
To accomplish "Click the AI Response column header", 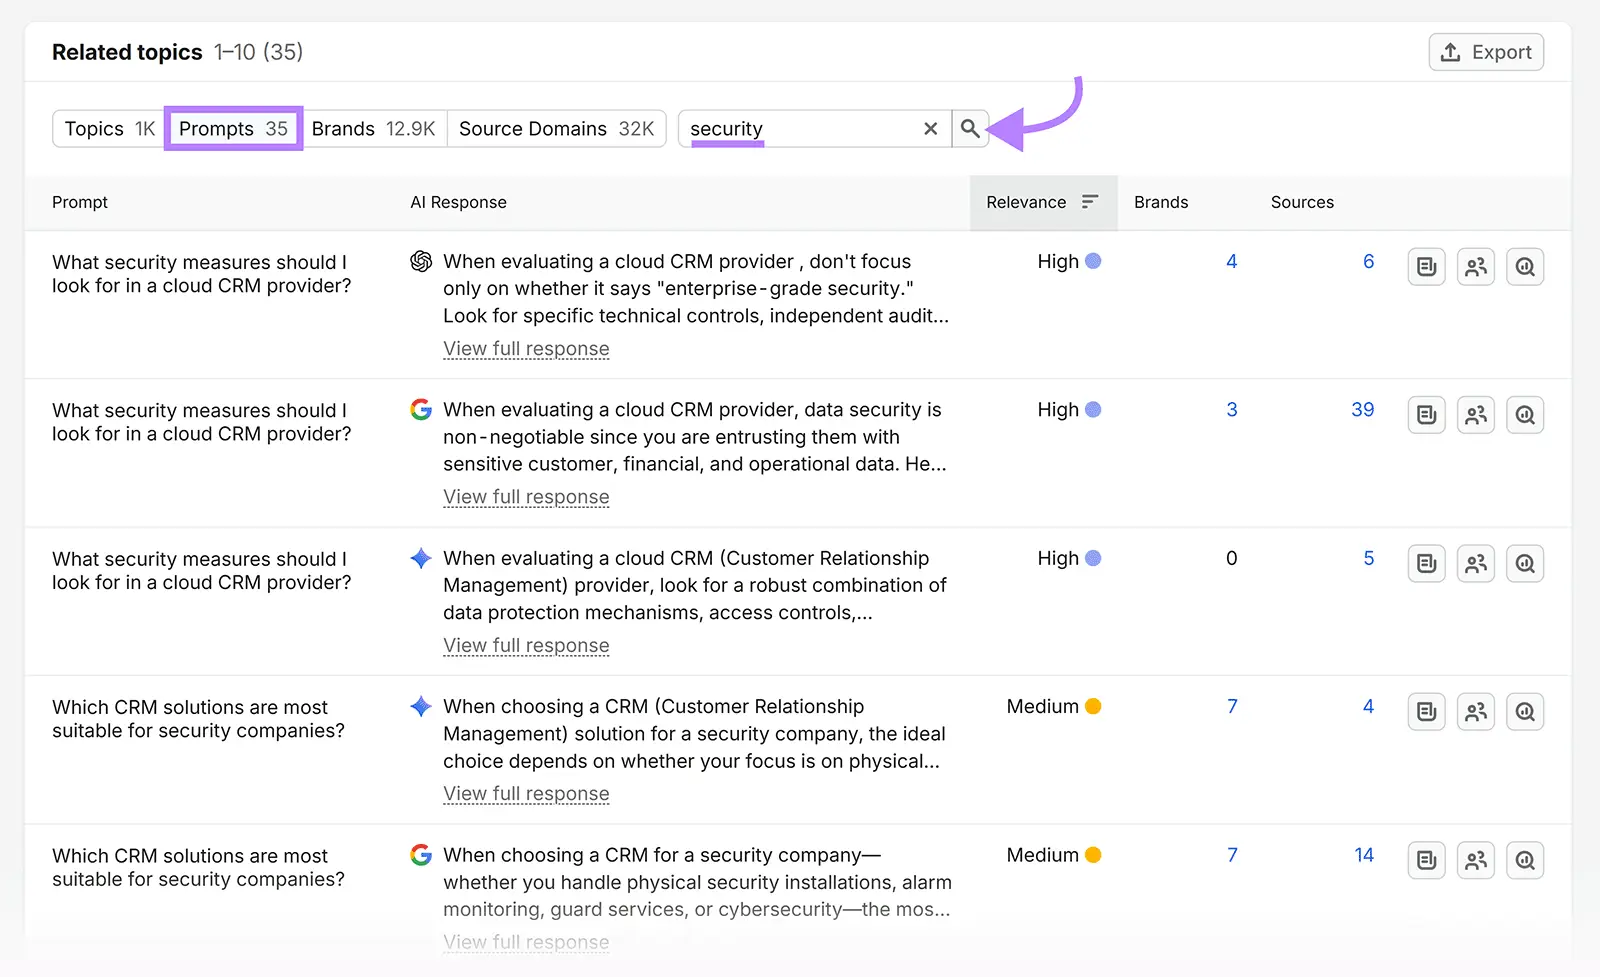I will [458, 202].
